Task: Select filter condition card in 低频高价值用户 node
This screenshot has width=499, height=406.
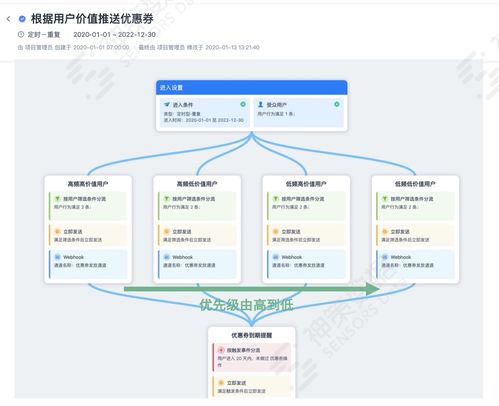Action: 306,206
